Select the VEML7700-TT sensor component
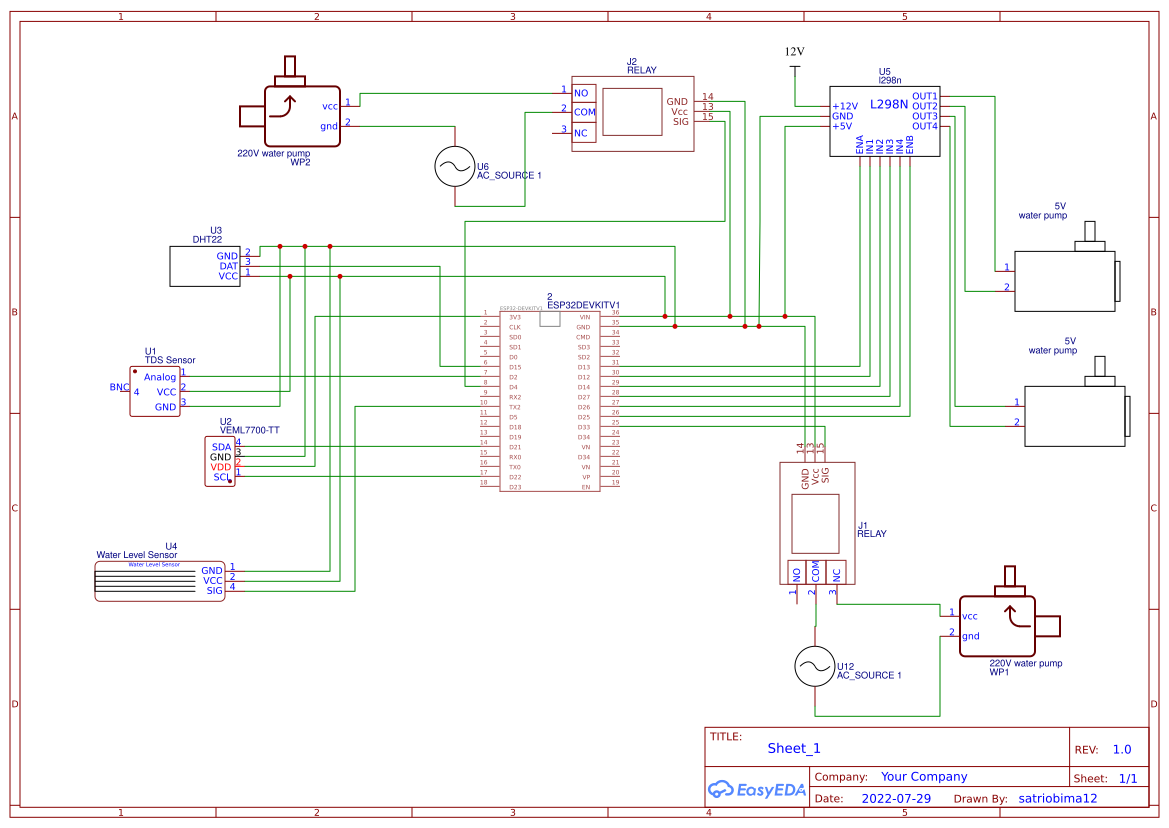Screen dimensions: 1169x828 pos(220,461)
